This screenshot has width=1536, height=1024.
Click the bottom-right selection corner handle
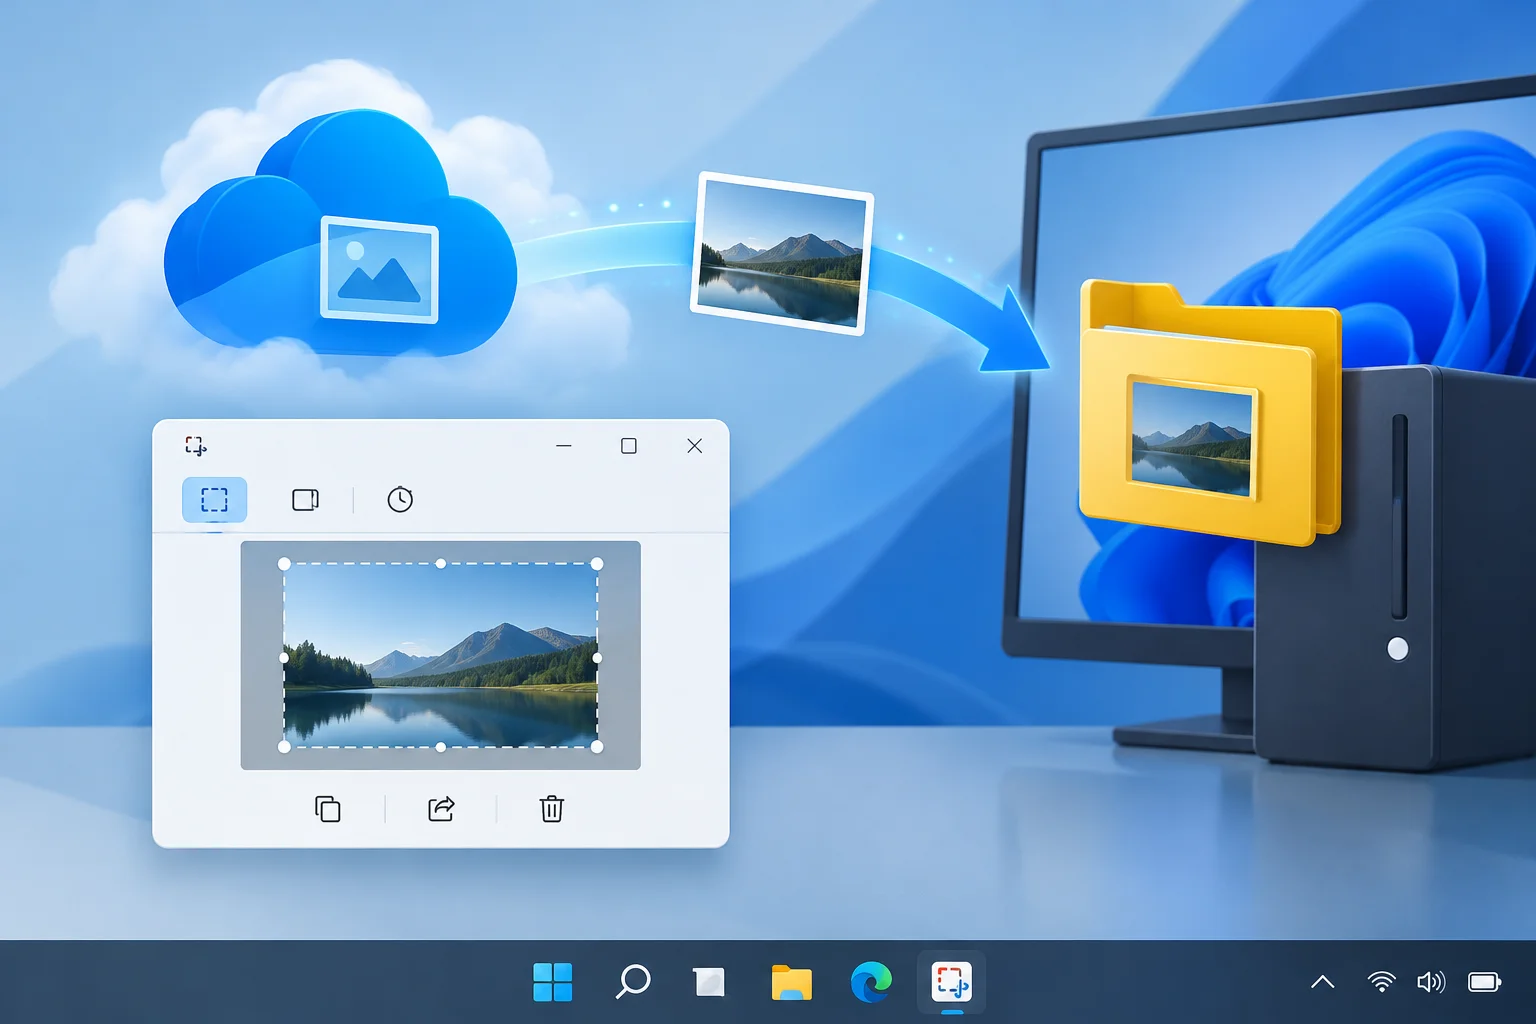pos(597,747)
